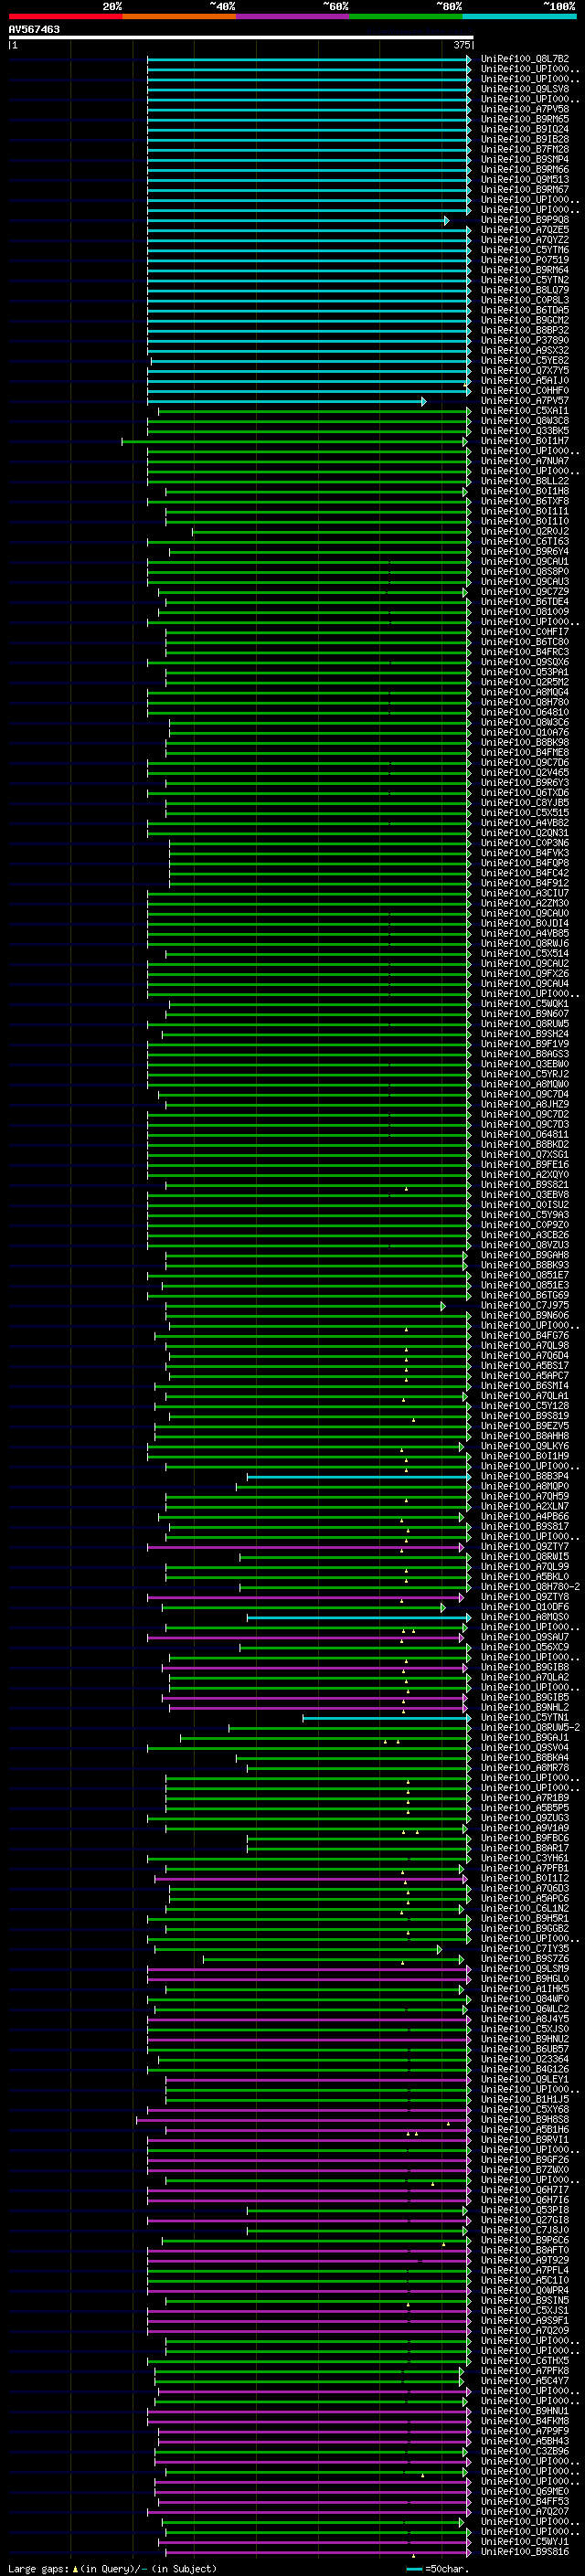585x2576 pixels.
Task: Select the UniRef100_A7R1B9 label
Action: (x=525, y=1797)
